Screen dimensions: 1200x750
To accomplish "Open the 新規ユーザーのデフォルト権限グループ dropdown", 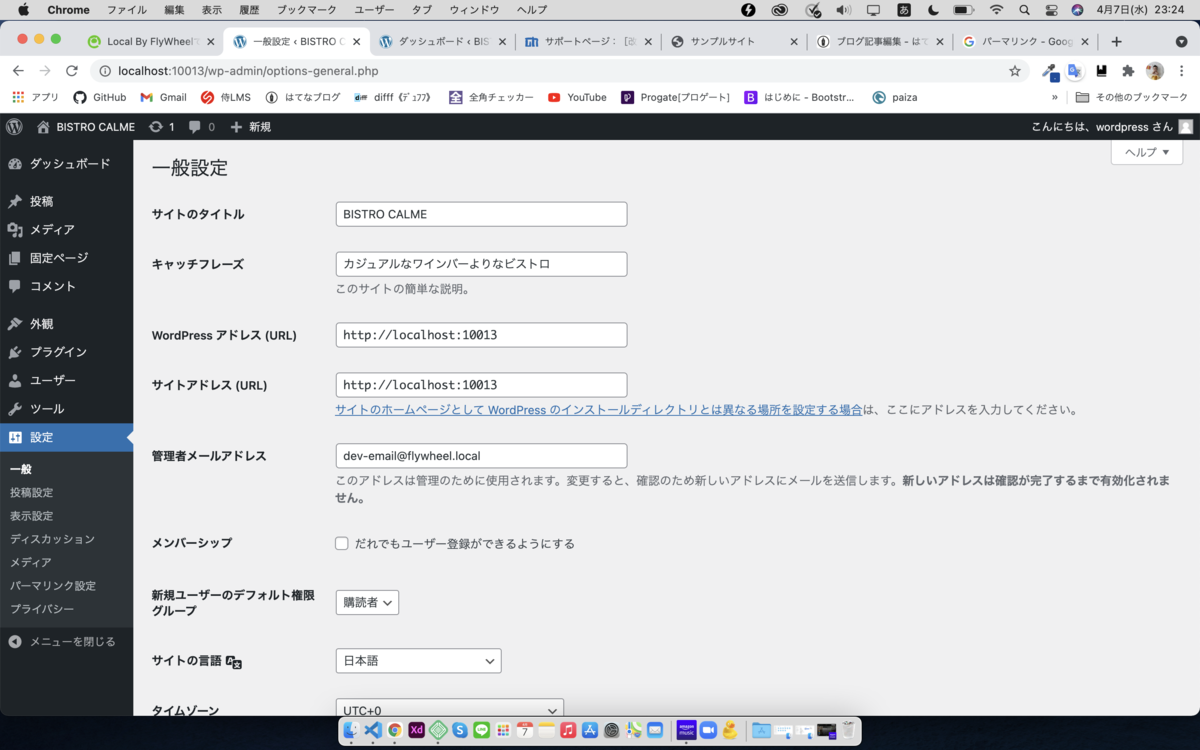I will (x=366, y=602).
